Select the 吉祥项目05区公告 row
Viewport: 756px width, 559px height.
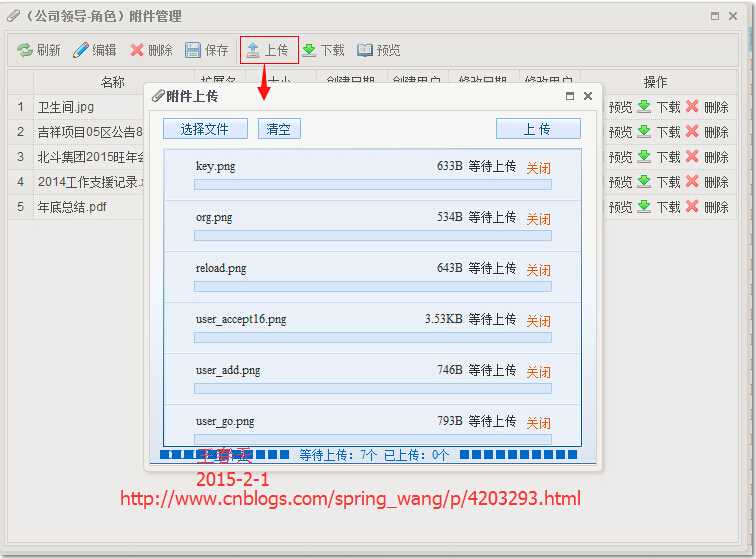click(76, 132)
